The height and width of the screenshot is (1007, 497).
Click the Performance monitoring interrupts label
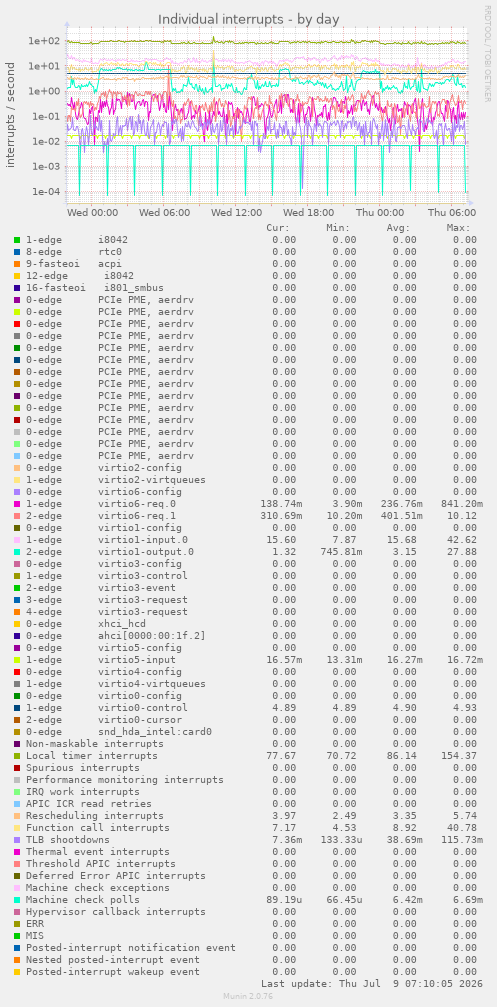tap(125, 780)
